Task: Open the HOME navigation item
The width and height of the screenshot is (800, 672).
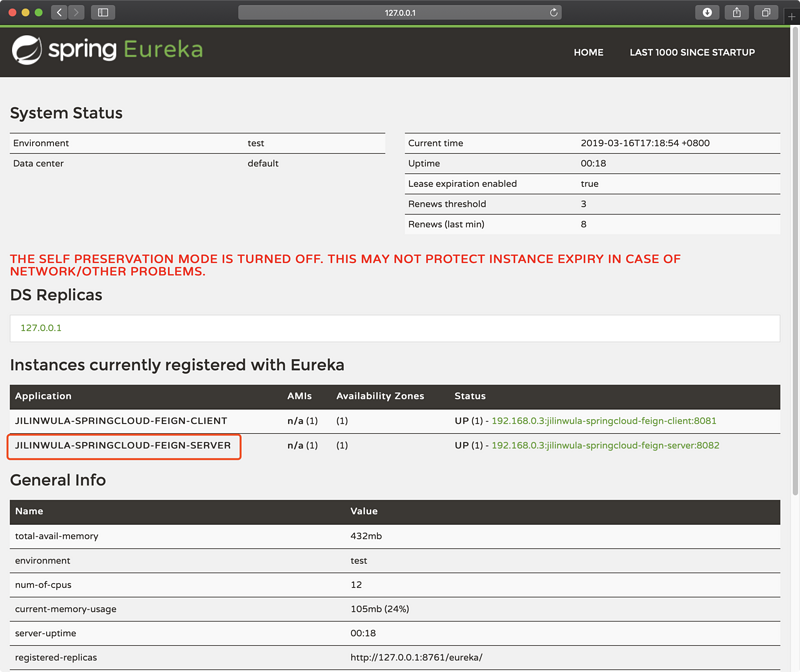Action: pos(588,52)
